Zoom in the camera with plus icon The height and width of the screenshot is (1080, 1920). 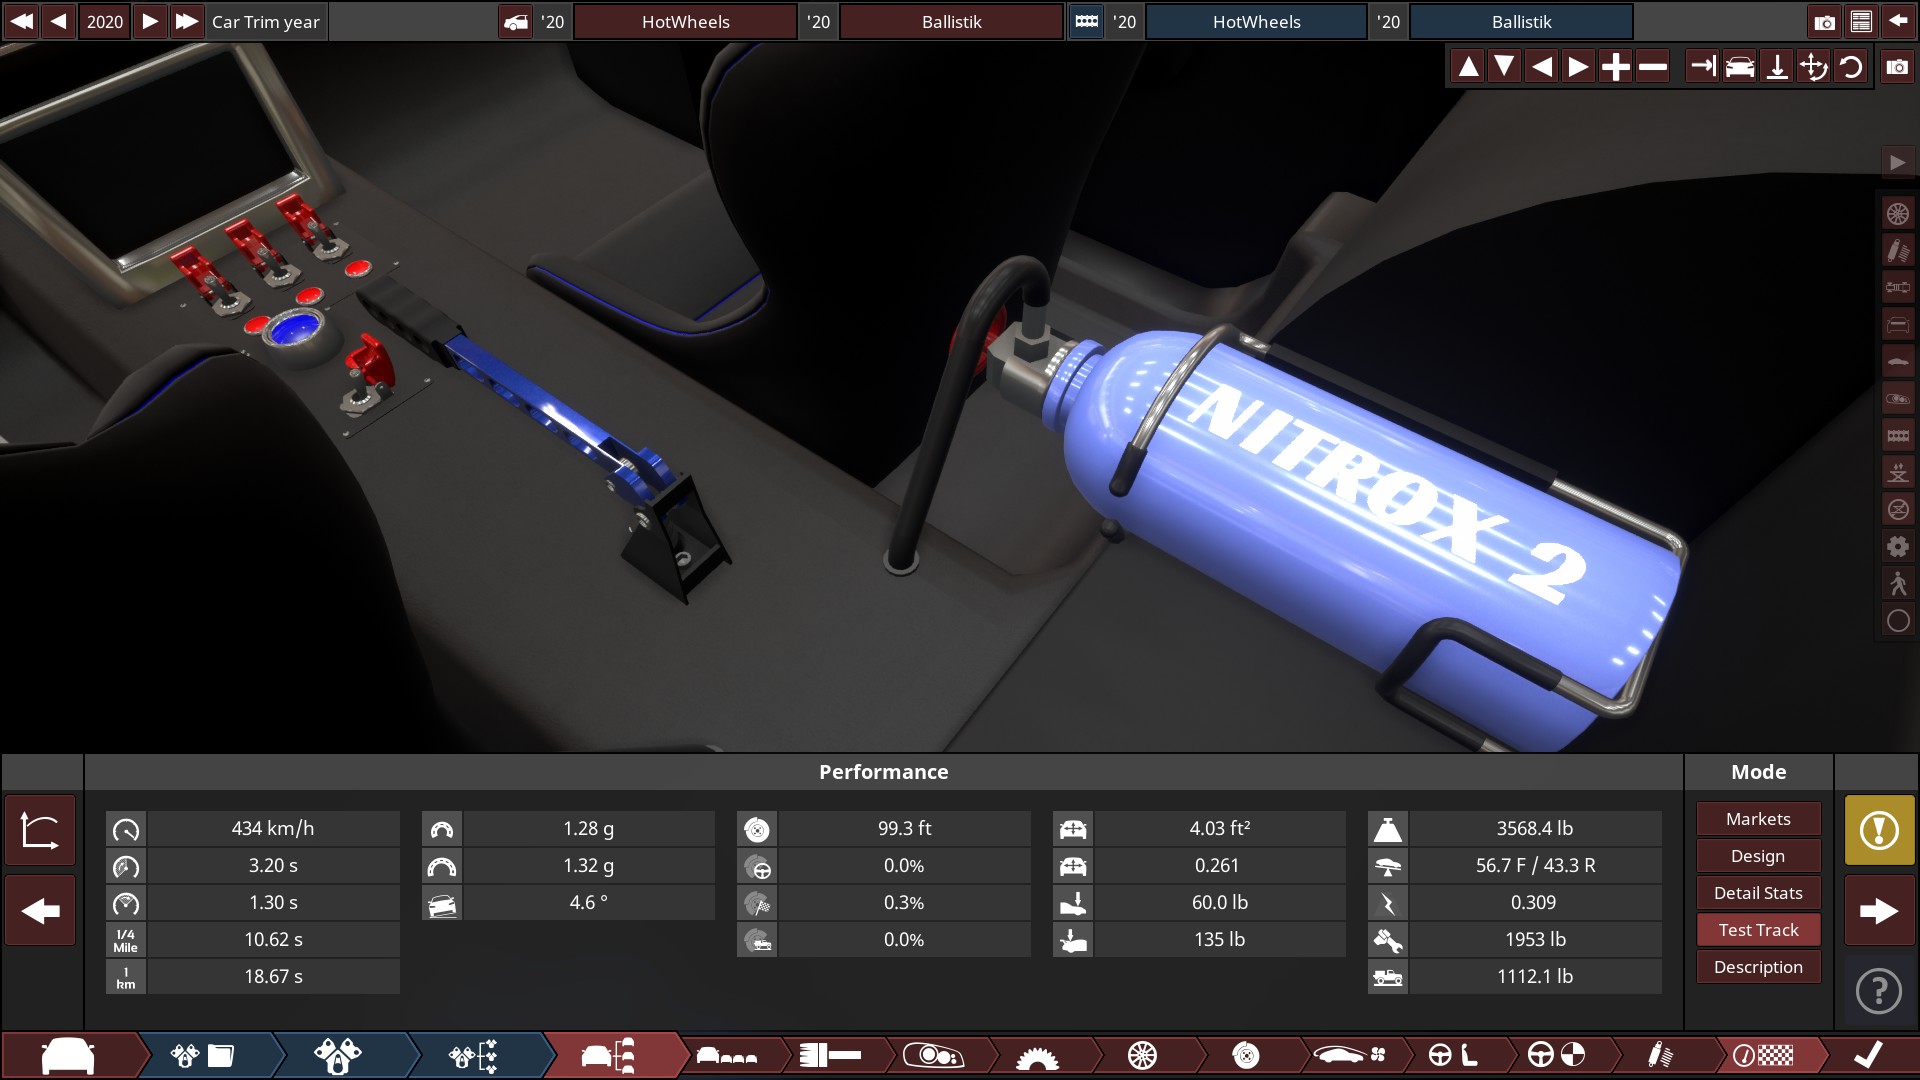pyautogui.click(x=1615, y=67)
